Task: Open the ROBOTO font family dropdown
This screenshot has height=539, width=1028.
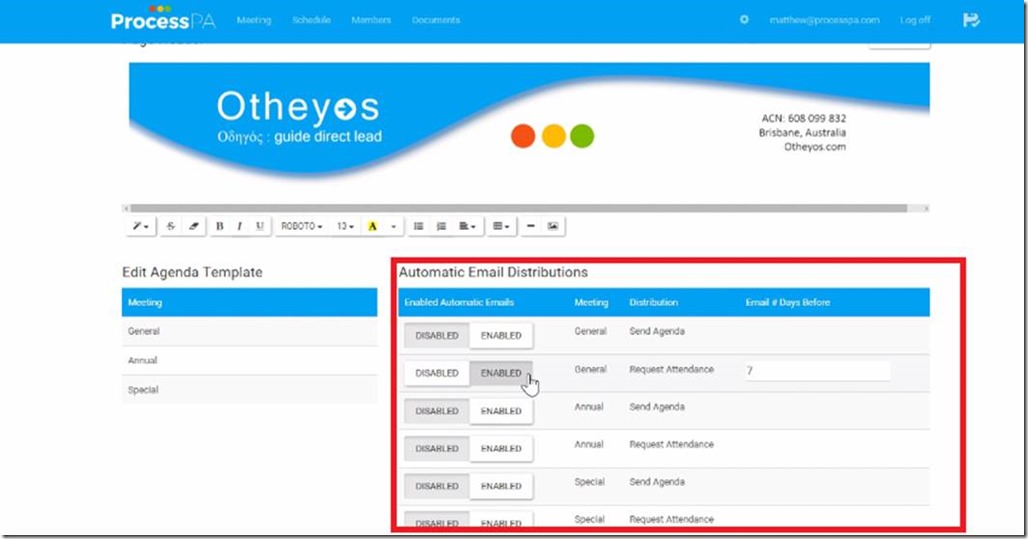Action: (301, 227)
